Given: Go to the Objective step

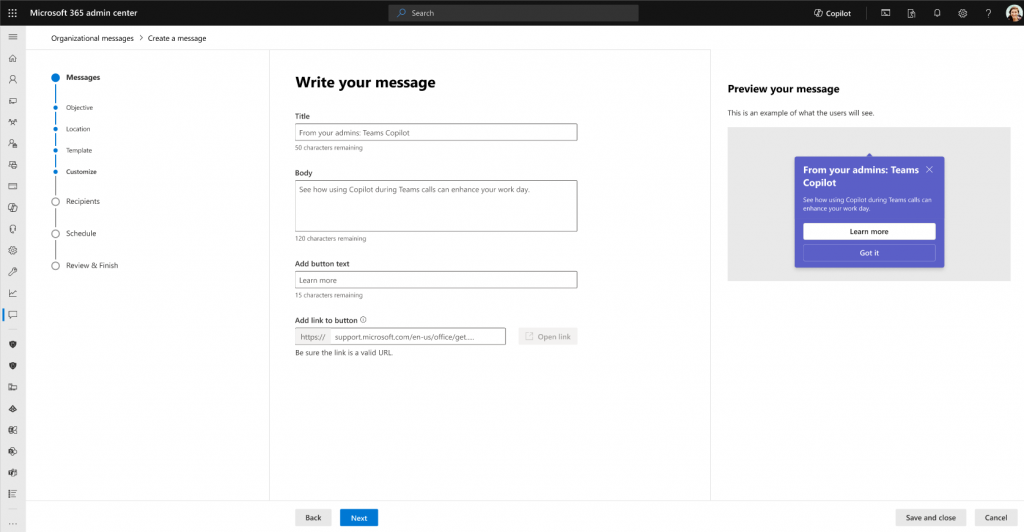Looking at the screenshot, I should coord(79,108).
